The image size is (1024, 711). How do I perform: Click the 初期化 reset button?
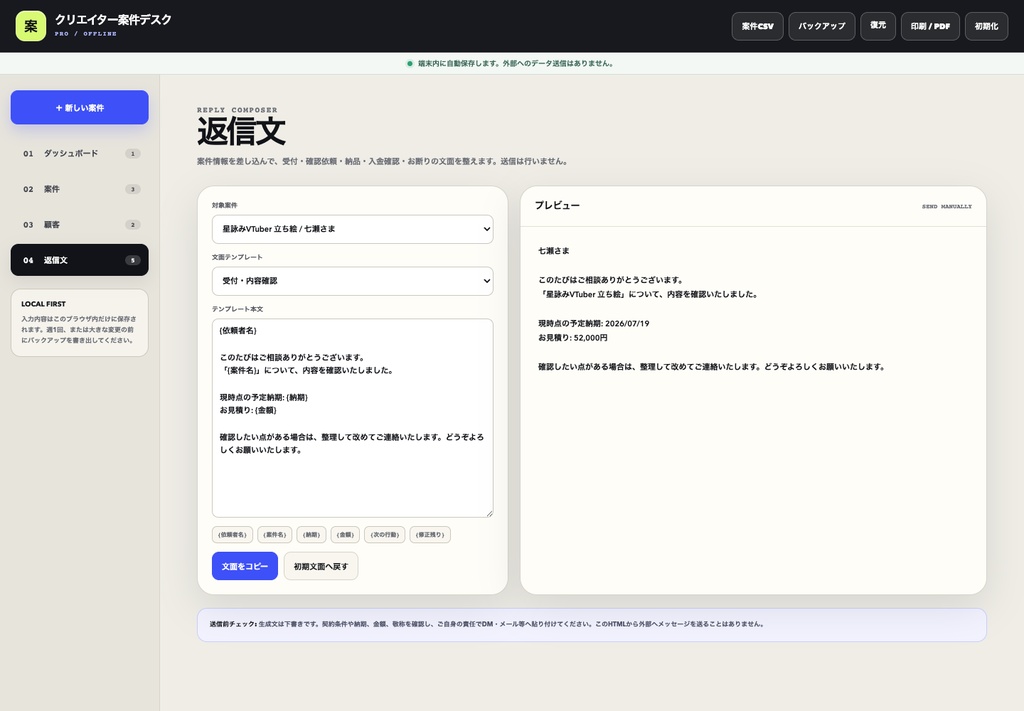(x=986, y=26)
